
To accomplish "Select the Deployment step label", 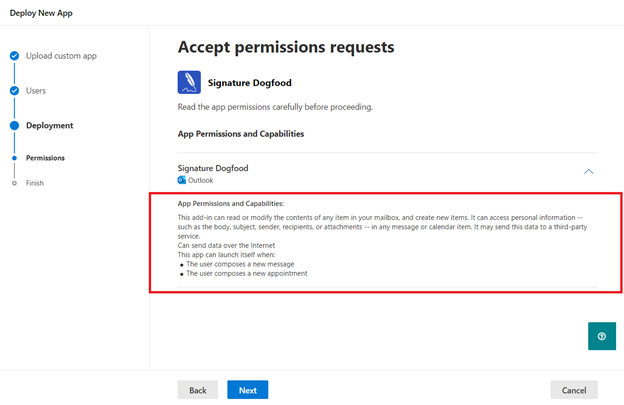I will point(50,126).
